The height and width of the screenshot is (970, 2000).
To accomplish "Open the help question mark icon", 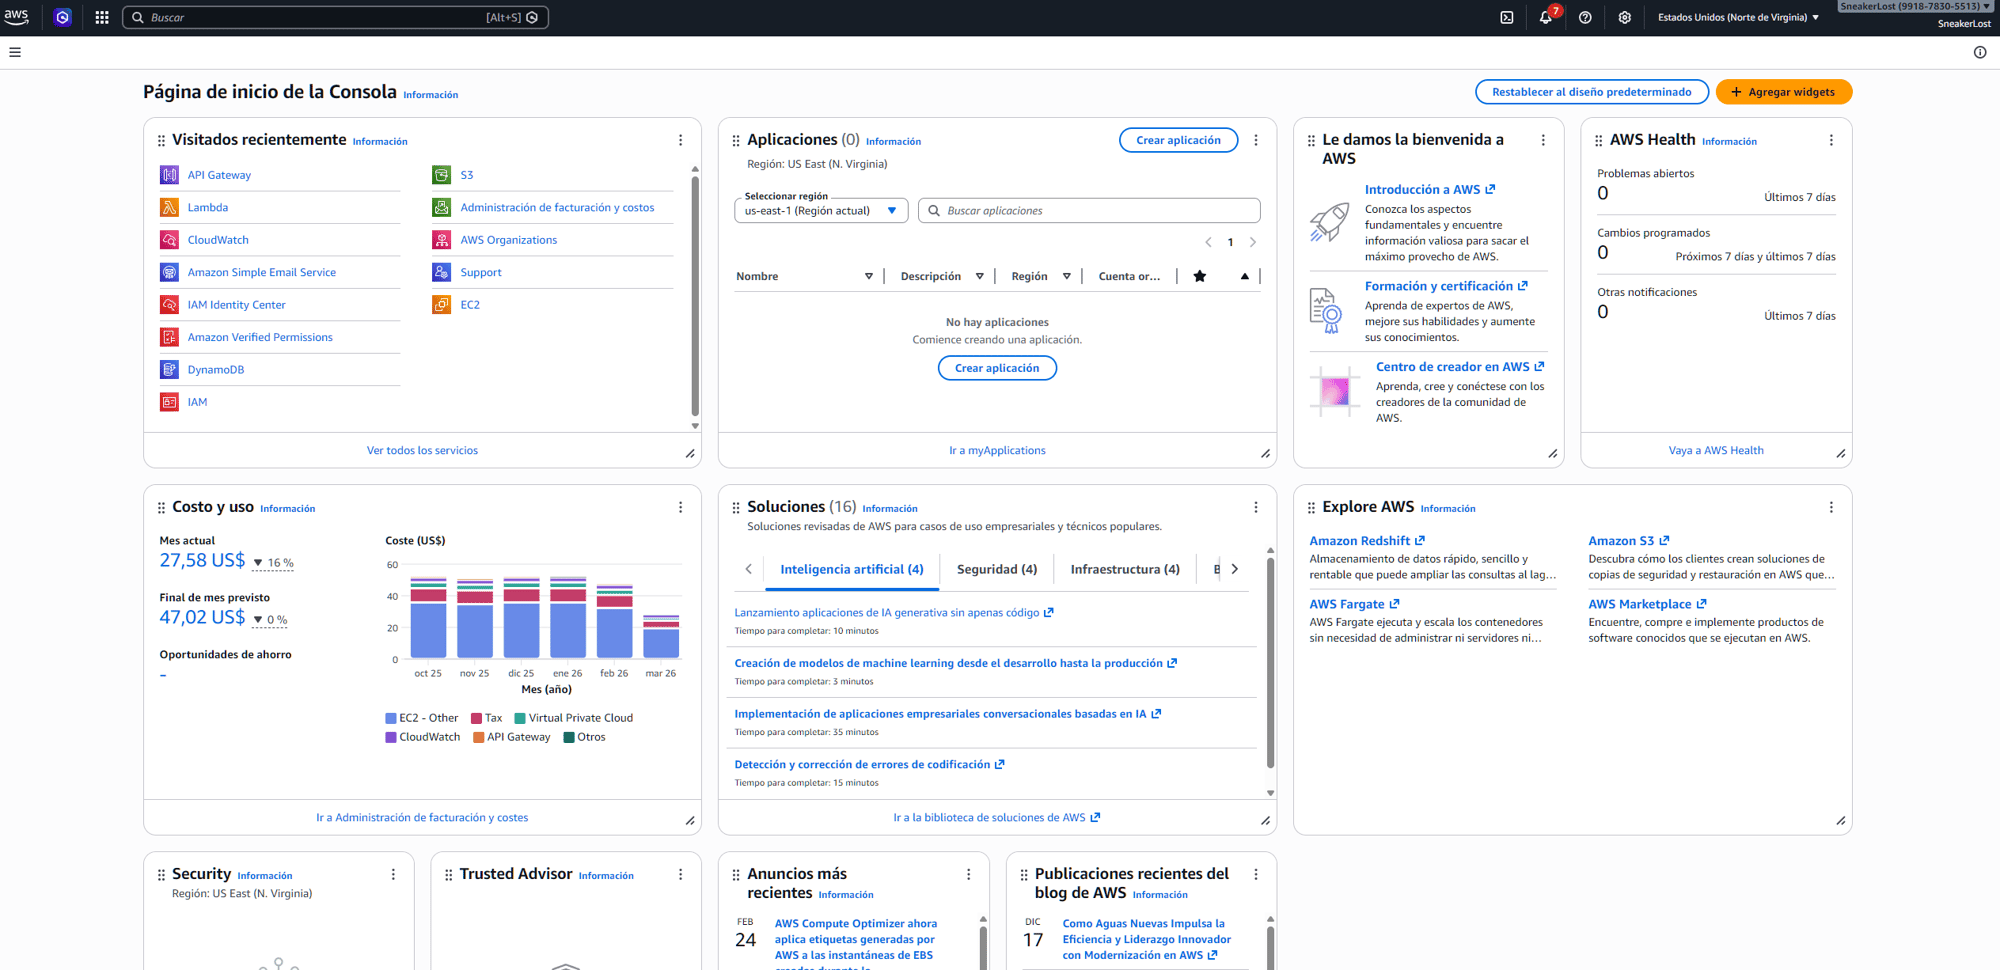I will (1584, 17).
